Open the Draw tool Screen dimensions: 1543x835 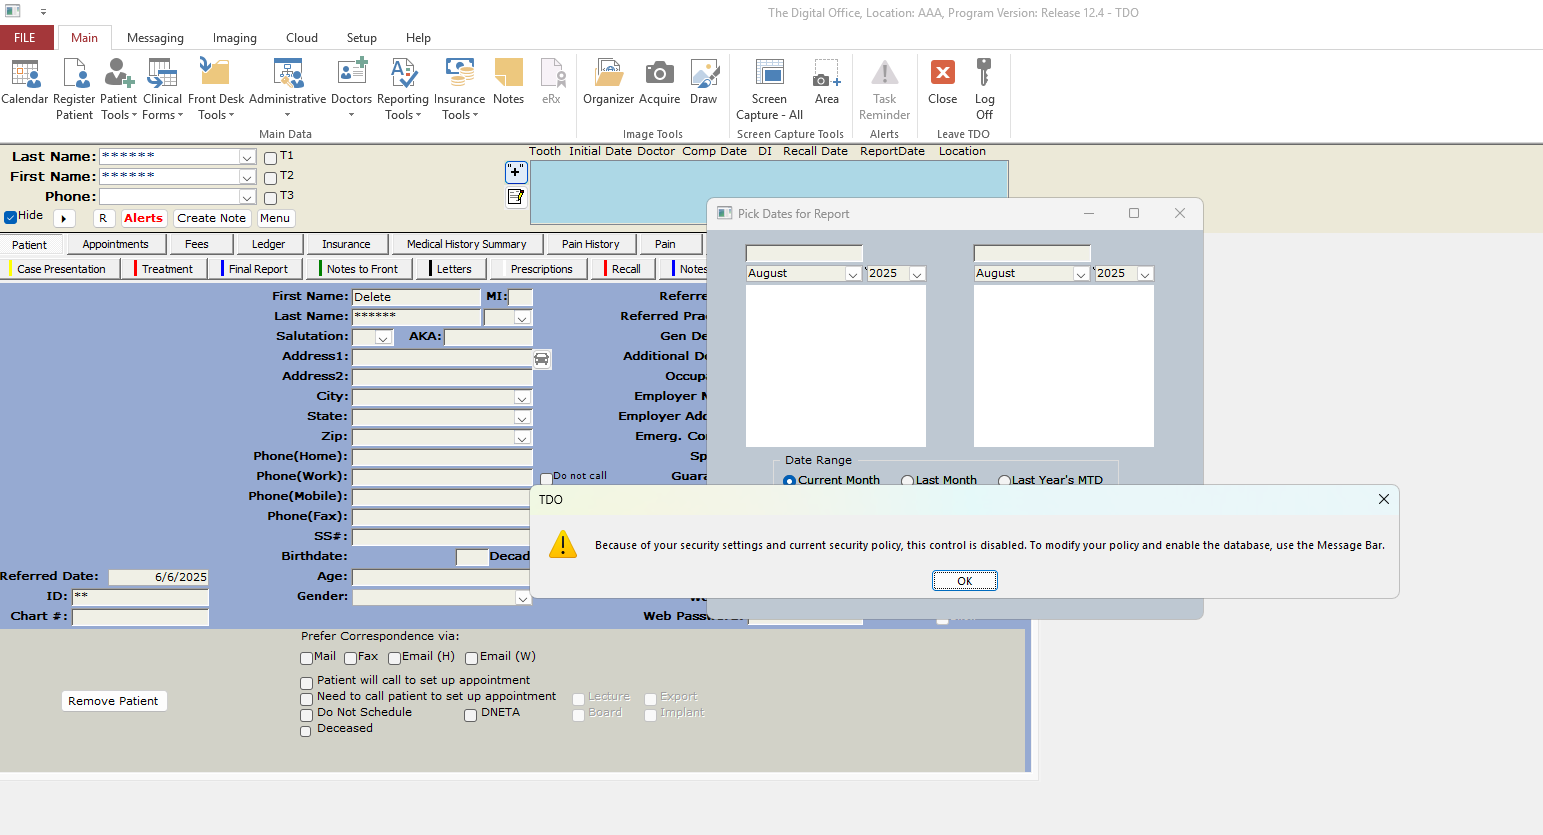(704, 75)
